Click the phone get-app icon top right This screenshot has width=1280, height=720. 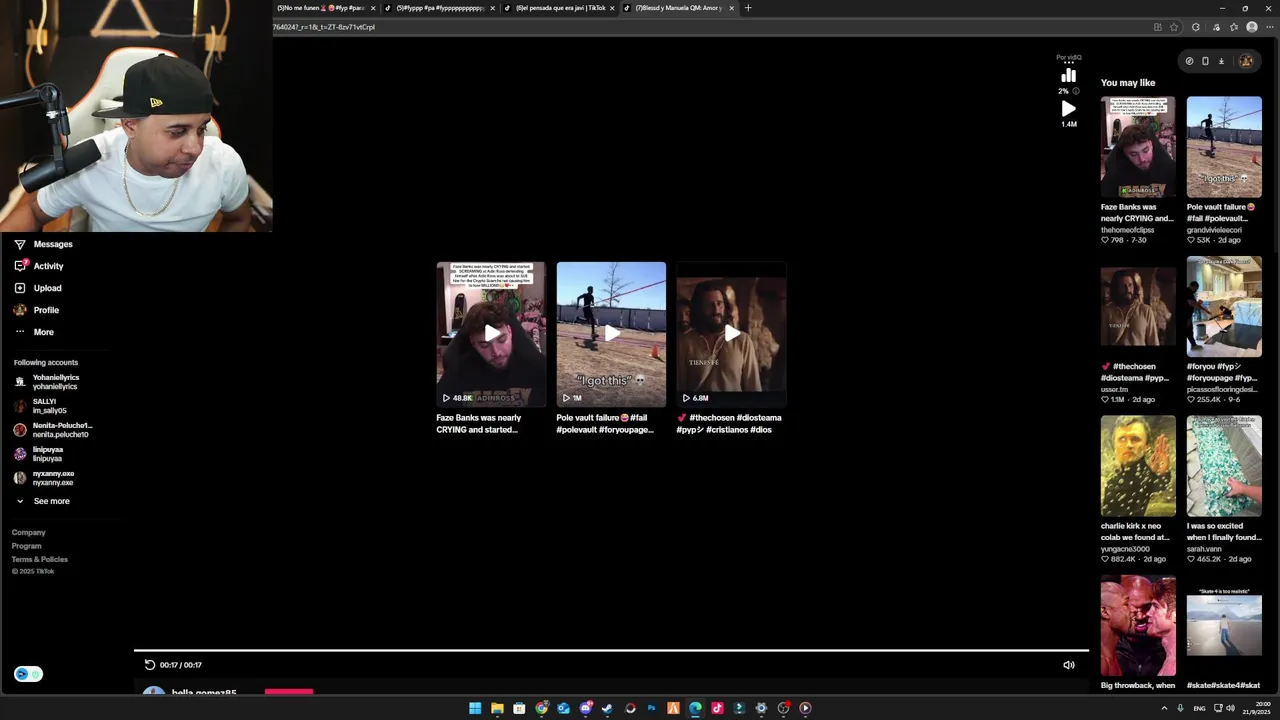(x=1205, y=61)
